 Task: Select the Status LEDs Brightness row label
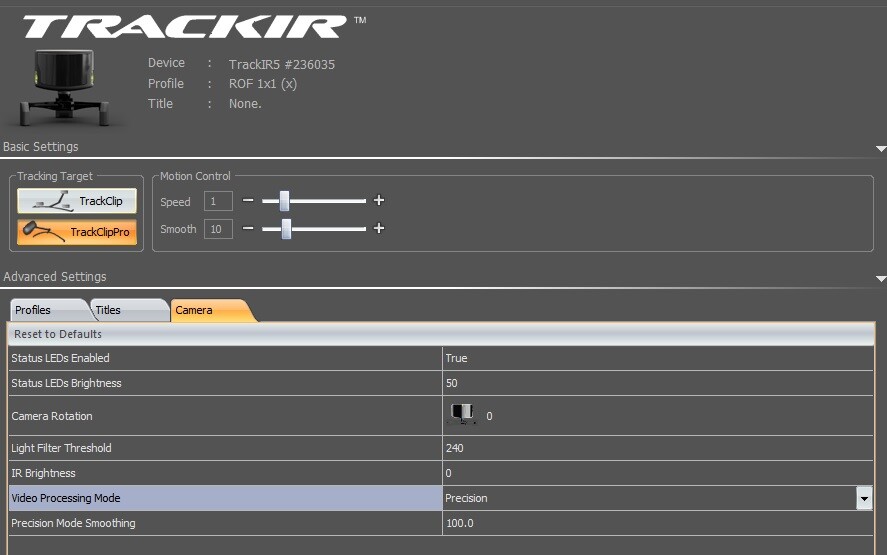(66, 383)
